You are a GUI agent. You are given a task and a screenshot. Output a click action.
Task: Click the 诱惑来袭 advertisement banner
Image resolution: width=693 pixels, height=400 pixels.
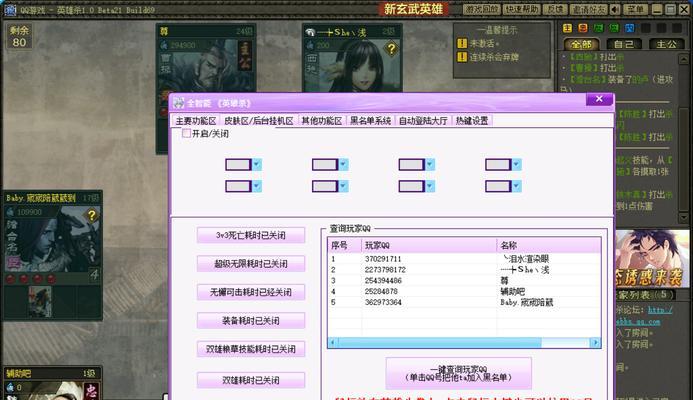[652, 259]
